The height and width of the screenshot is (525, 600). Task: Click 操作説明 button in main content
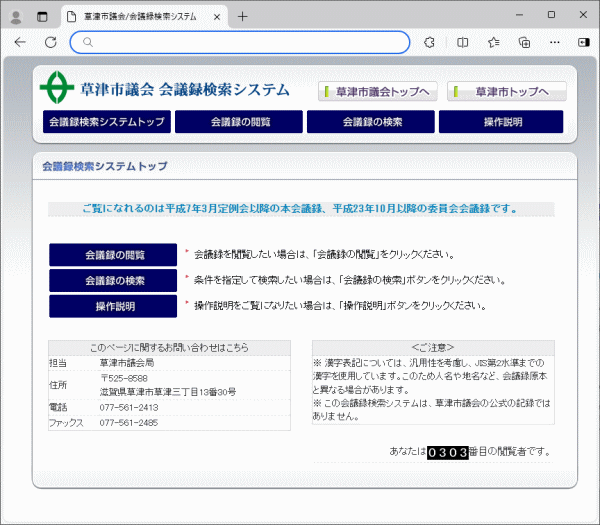point(113,306)
